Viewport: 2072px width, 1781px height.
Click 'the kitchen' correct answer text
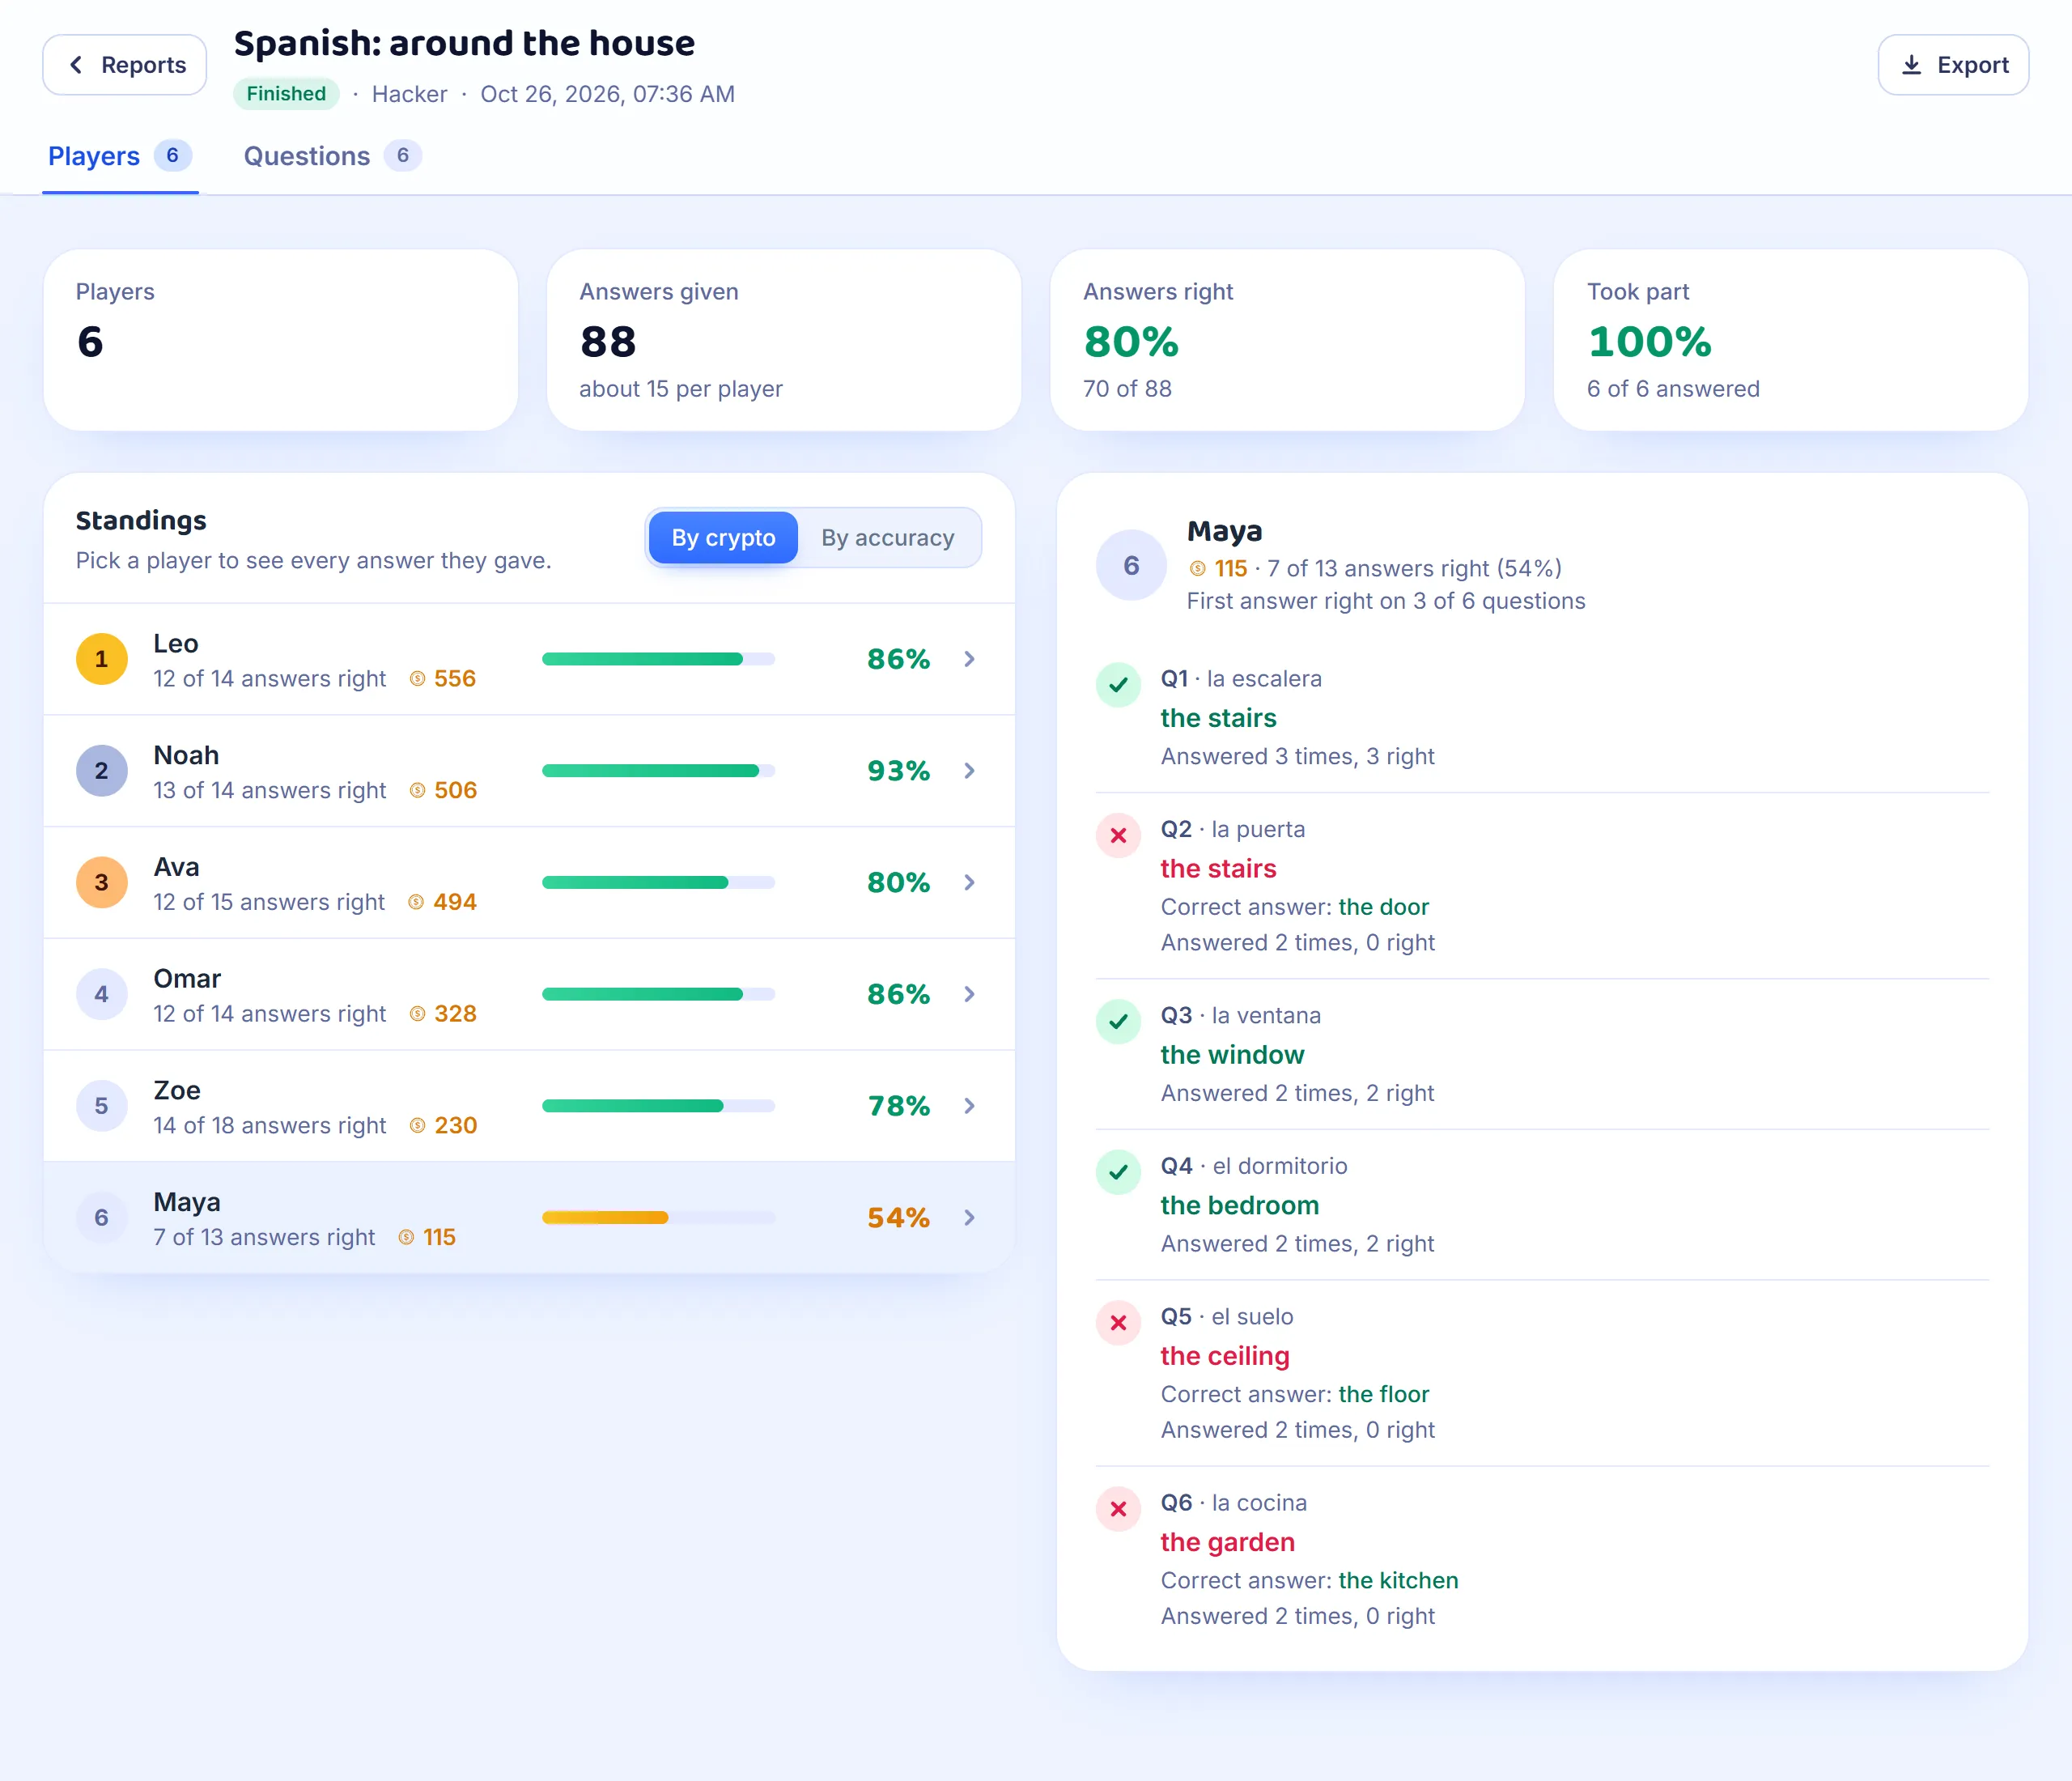point(1399,1581)
